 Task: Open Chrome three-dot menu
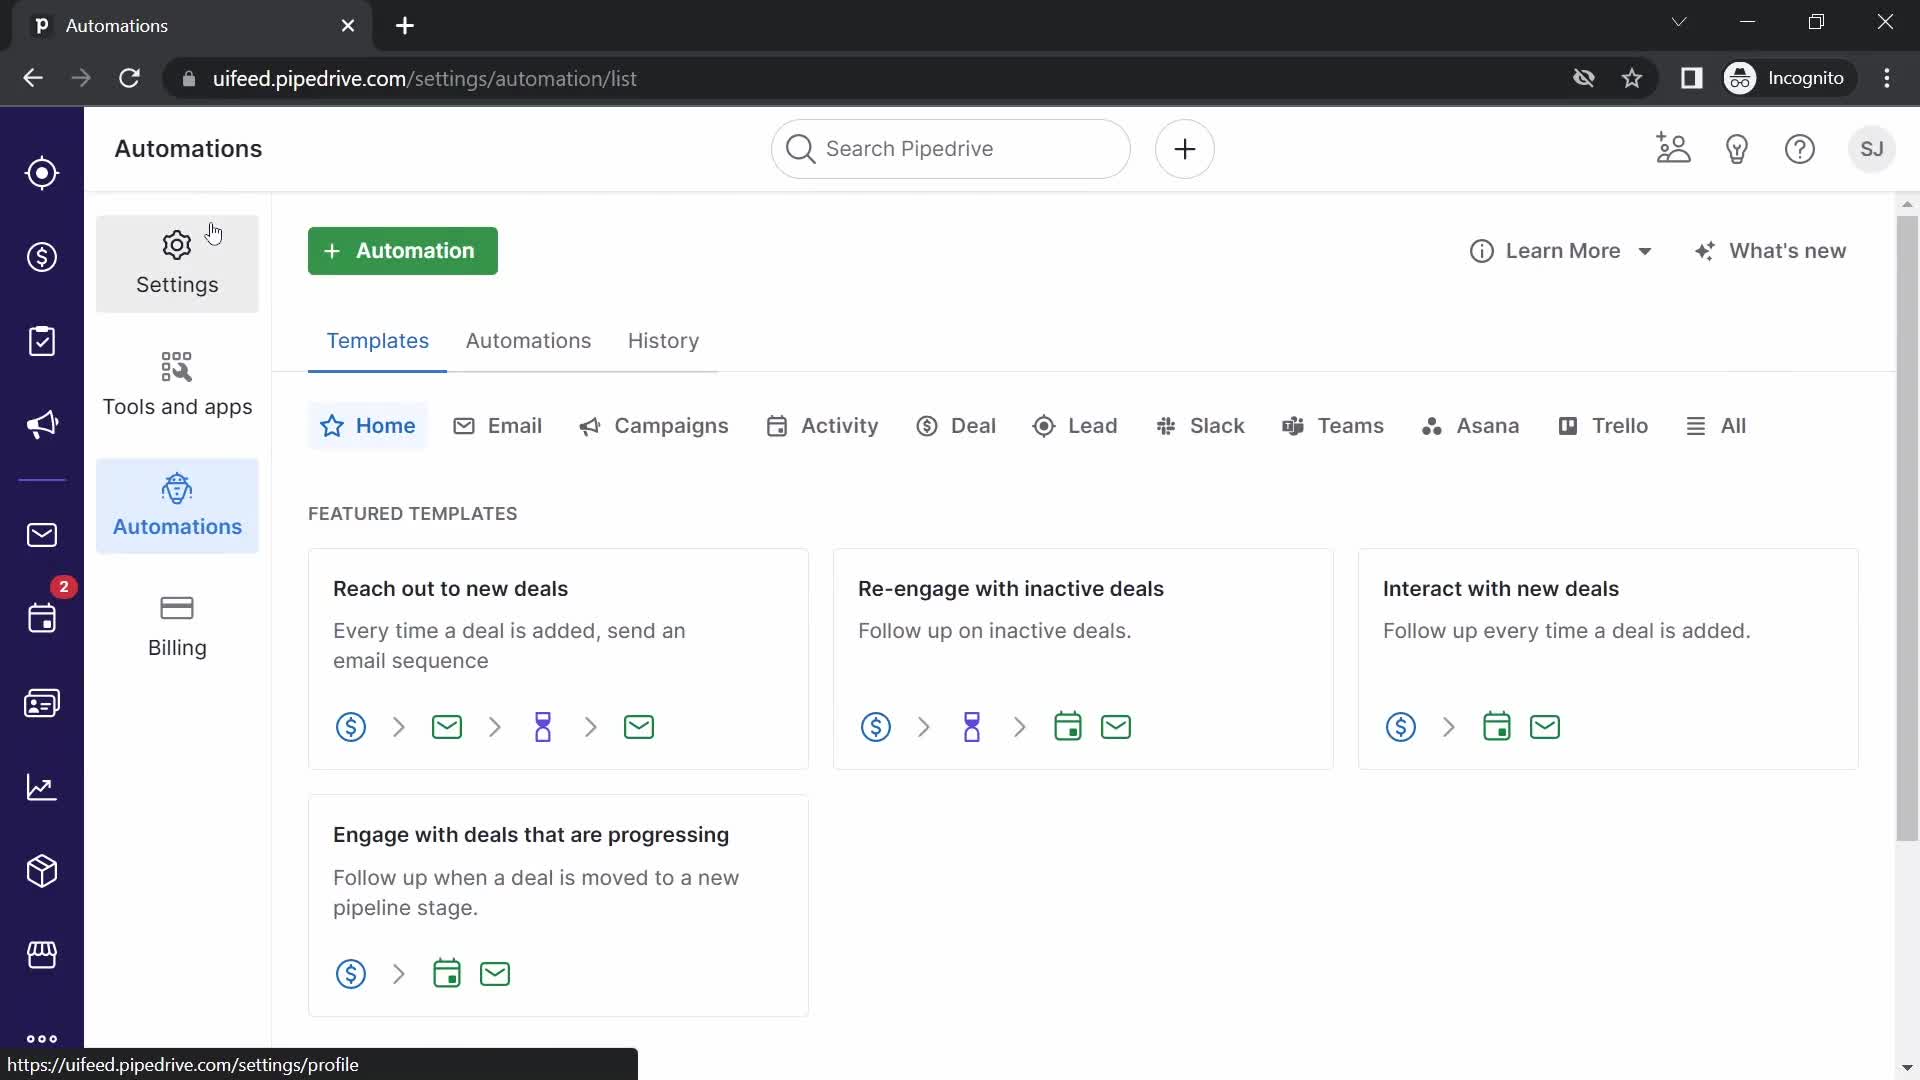1887,78
